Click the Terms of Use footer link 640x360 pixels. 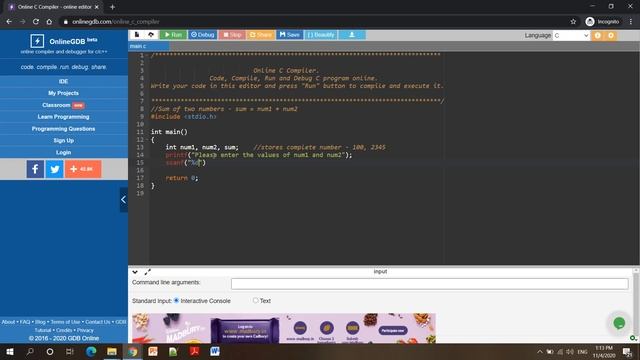[65, 322]
